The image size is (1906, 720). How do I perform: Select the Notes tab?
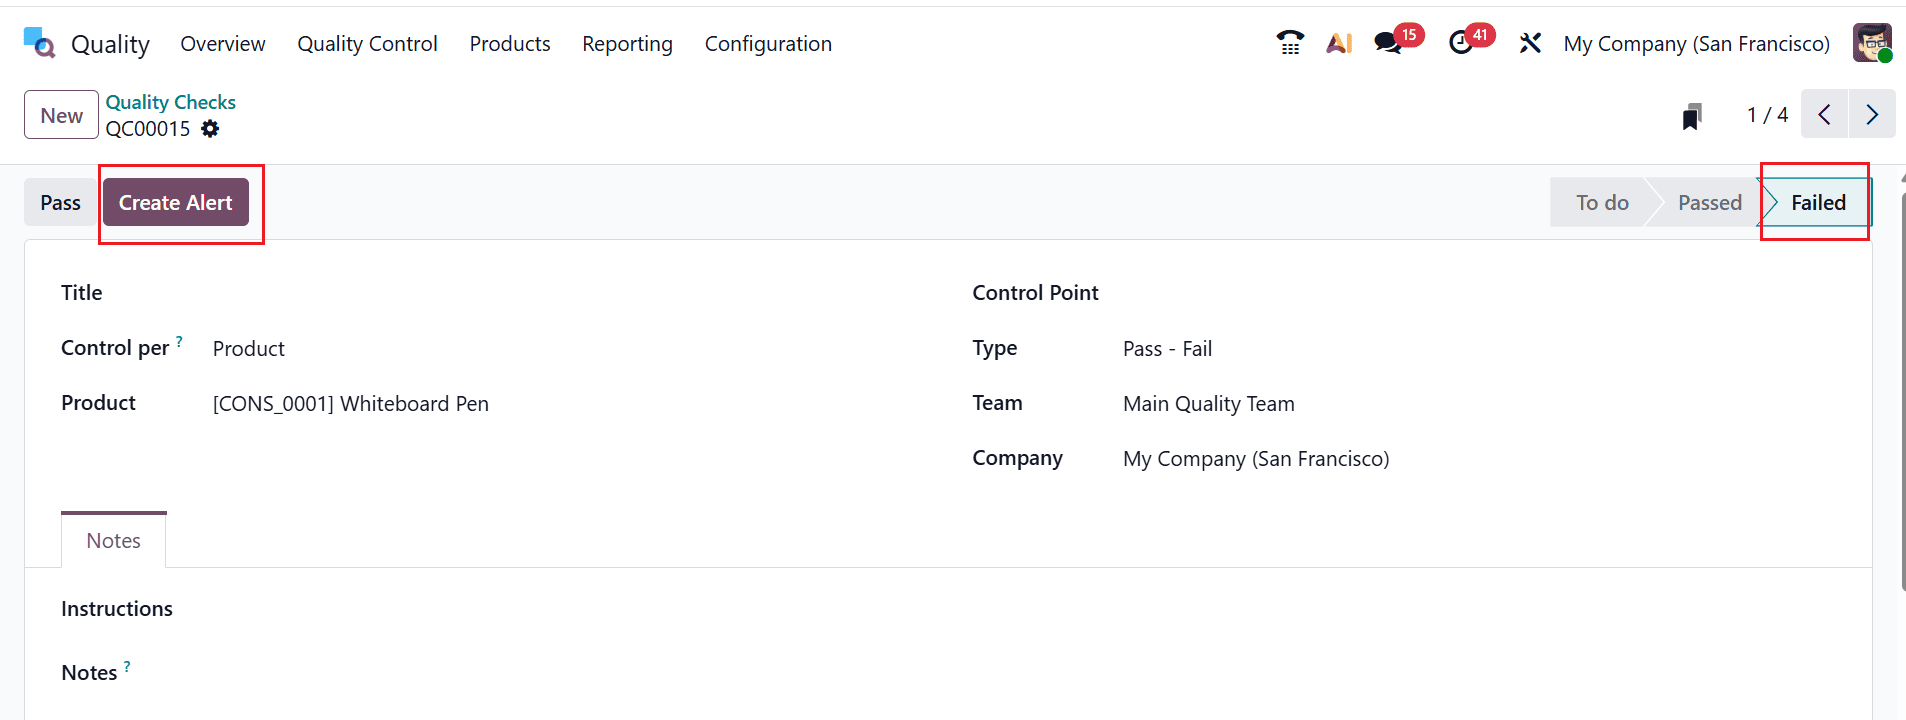pyautogui.click(x=113, y=540)
